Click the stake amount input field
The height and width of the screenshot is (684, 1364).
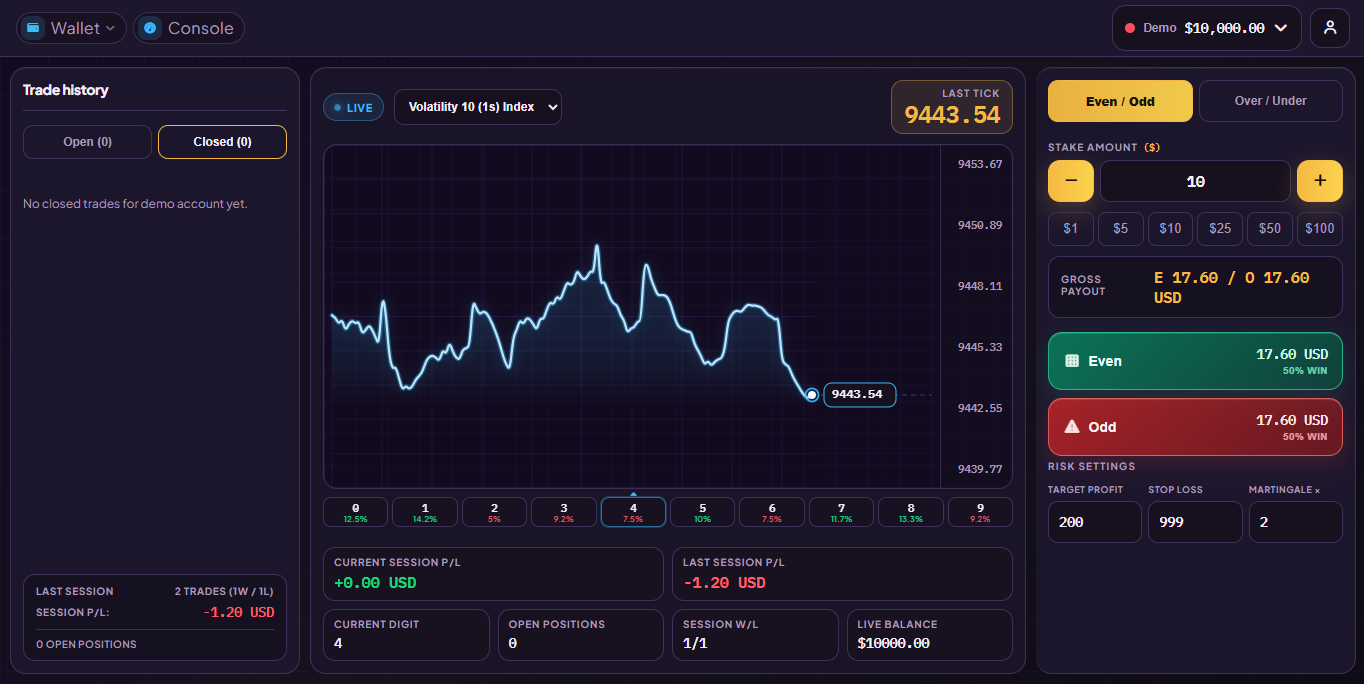click(x=1195, y=181)
